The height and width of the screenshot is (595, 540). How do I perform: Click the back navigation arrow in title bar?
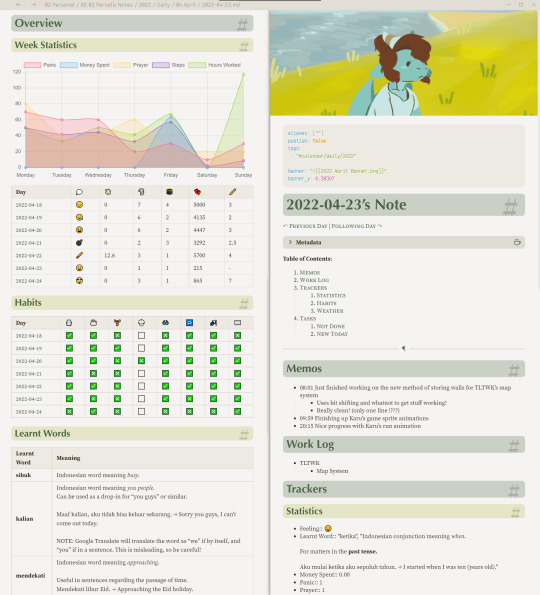(x=19, y=5)
